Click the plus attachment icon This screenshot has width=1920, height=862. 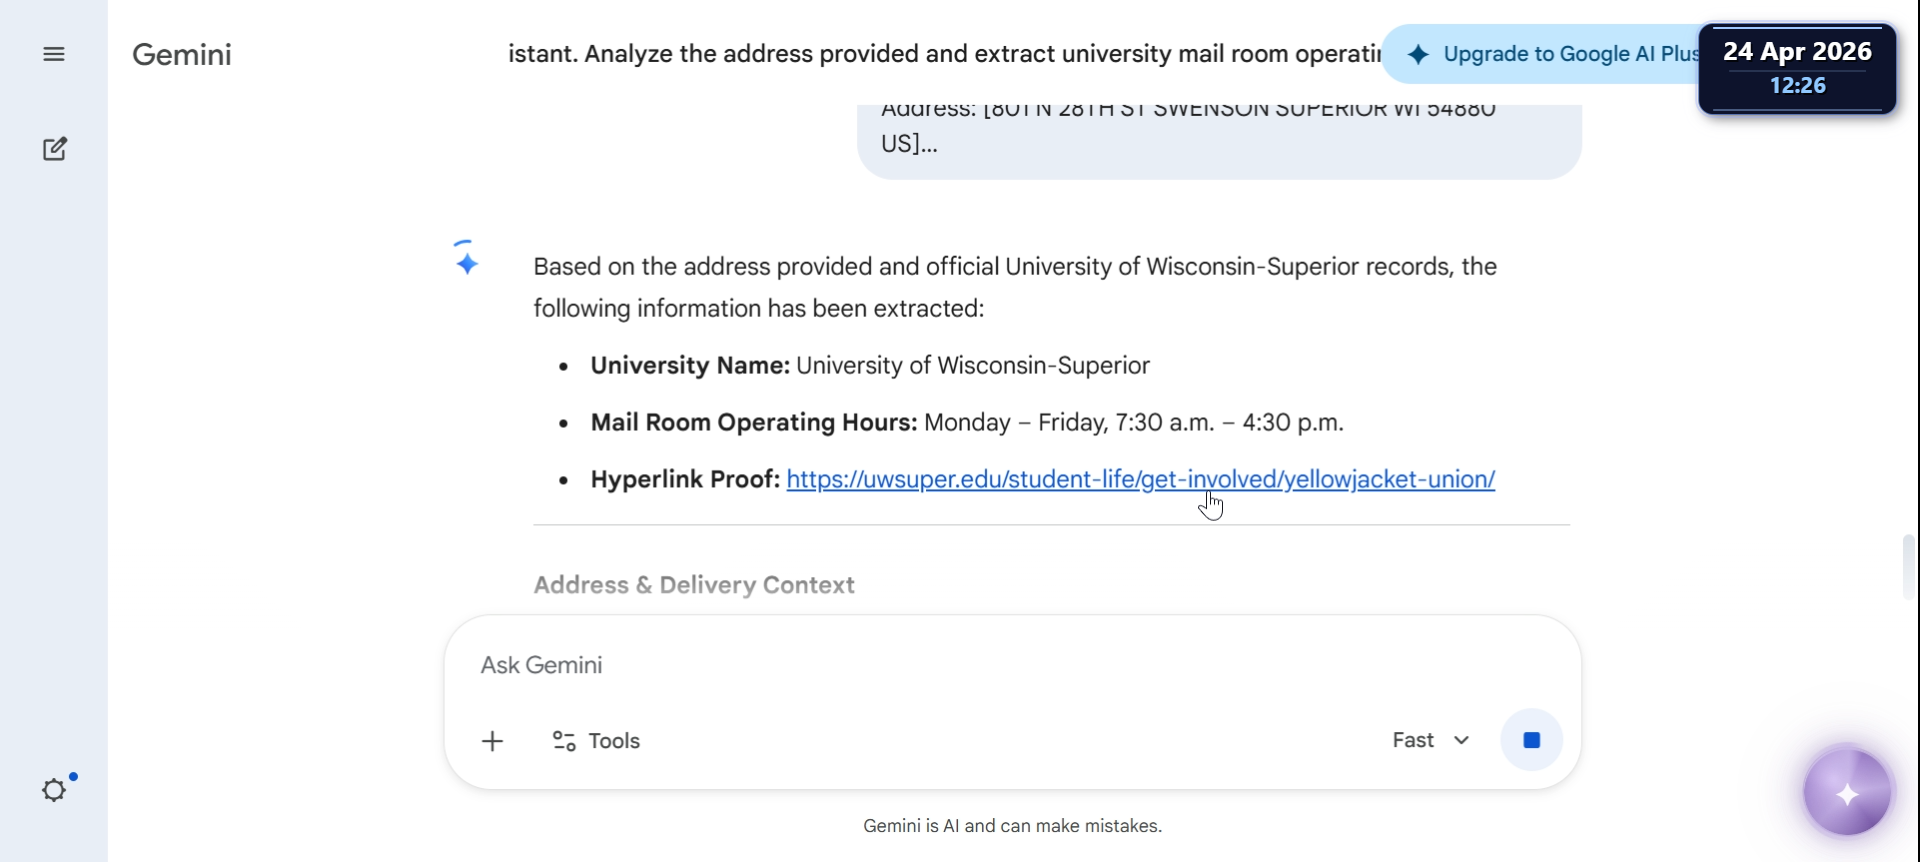click(492, 741)
